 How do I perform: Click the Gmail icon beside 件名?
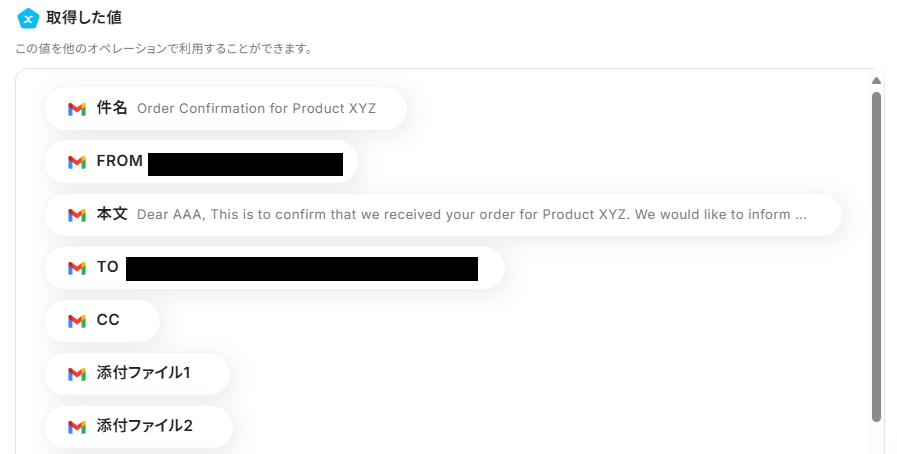coord(77,109)
